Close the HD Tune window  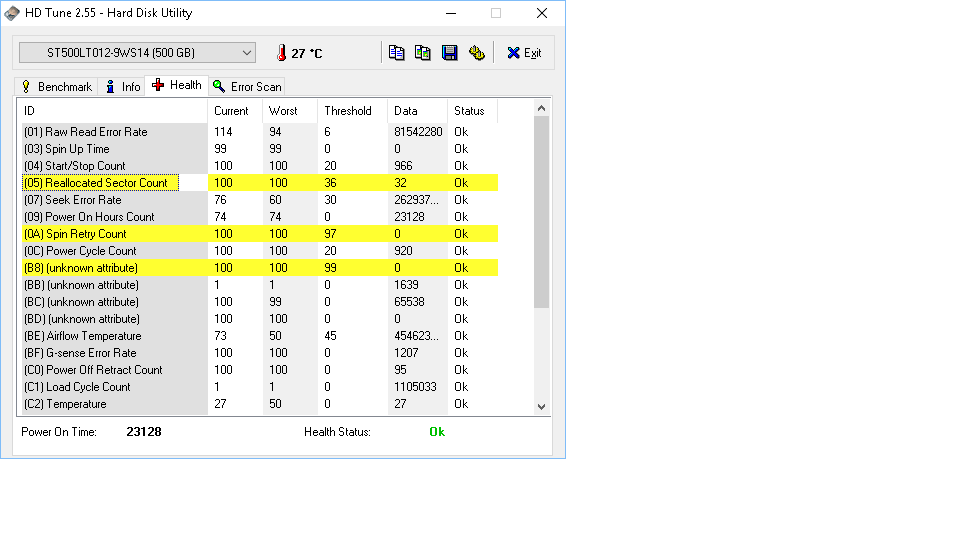click(x=542, y=13)
